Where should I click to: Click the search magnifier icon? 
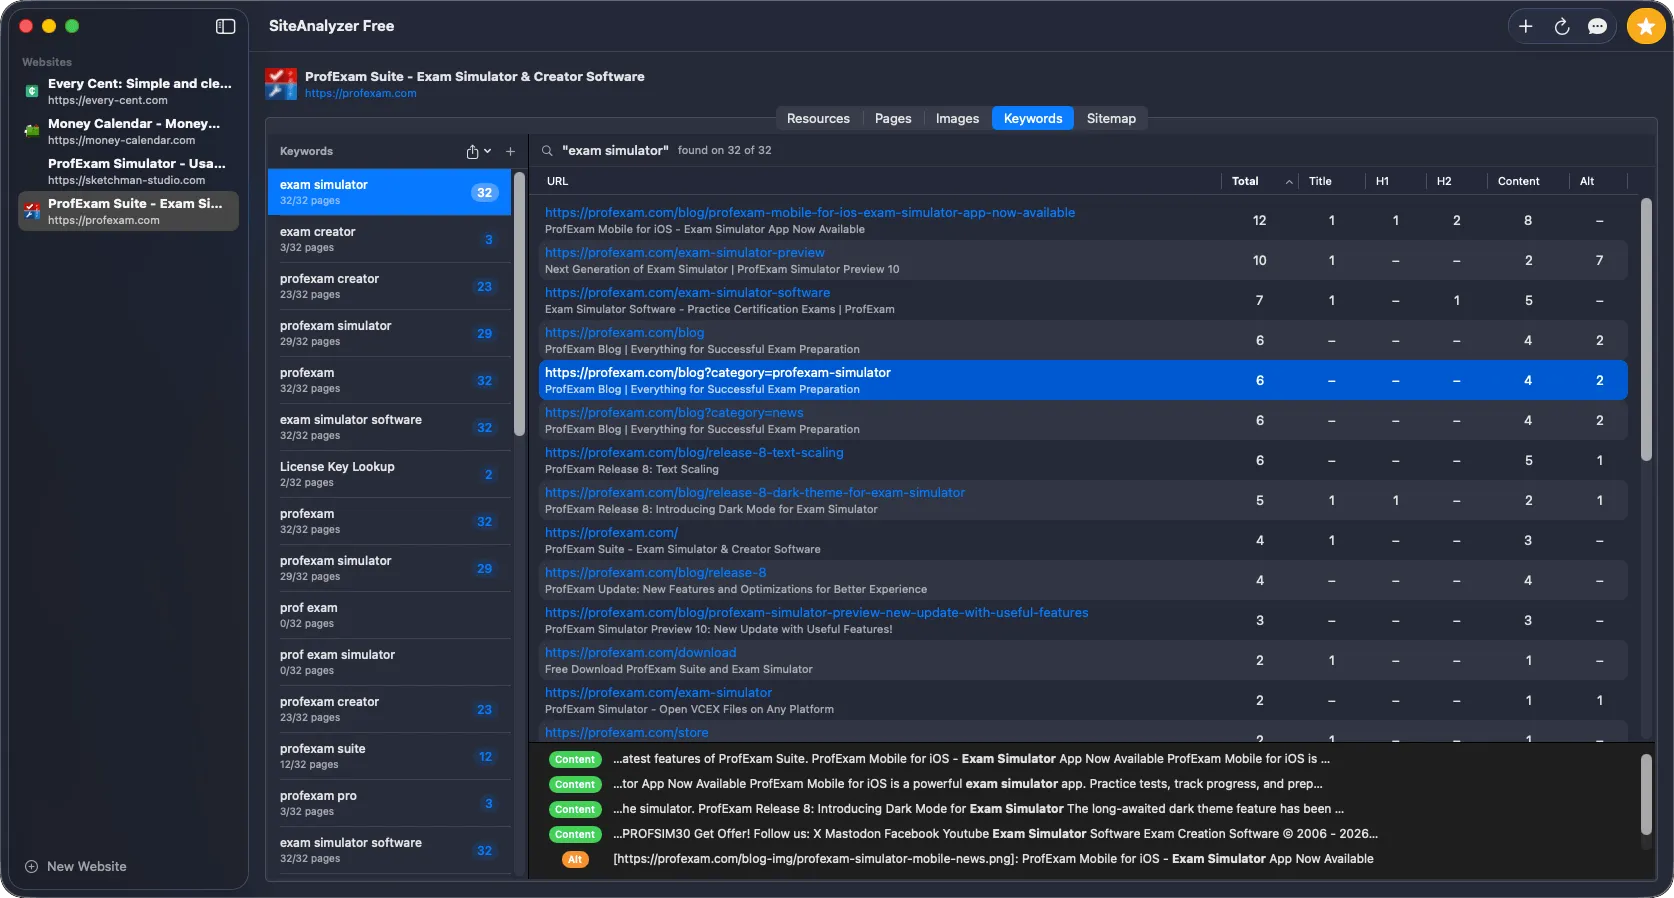click(547, 151)
